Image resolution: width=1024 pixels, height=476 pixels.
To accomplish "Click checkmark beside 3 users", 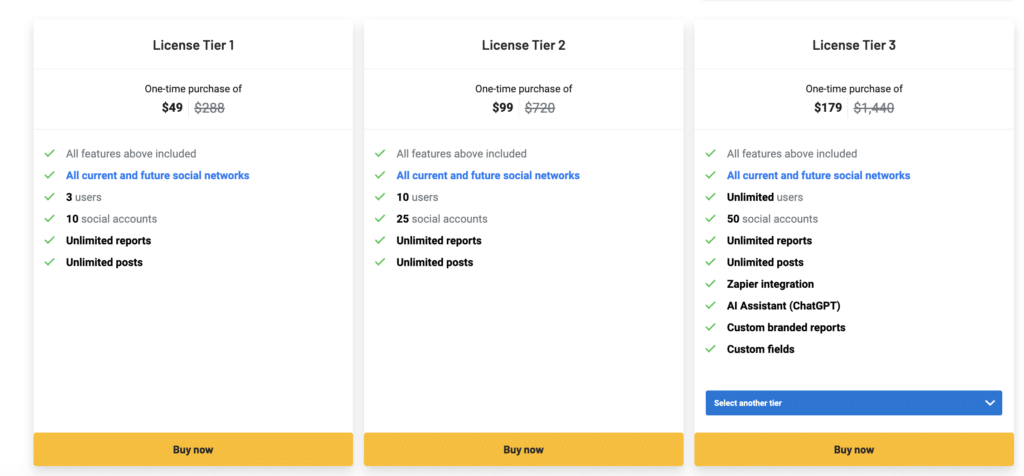I will click(49, 197).
